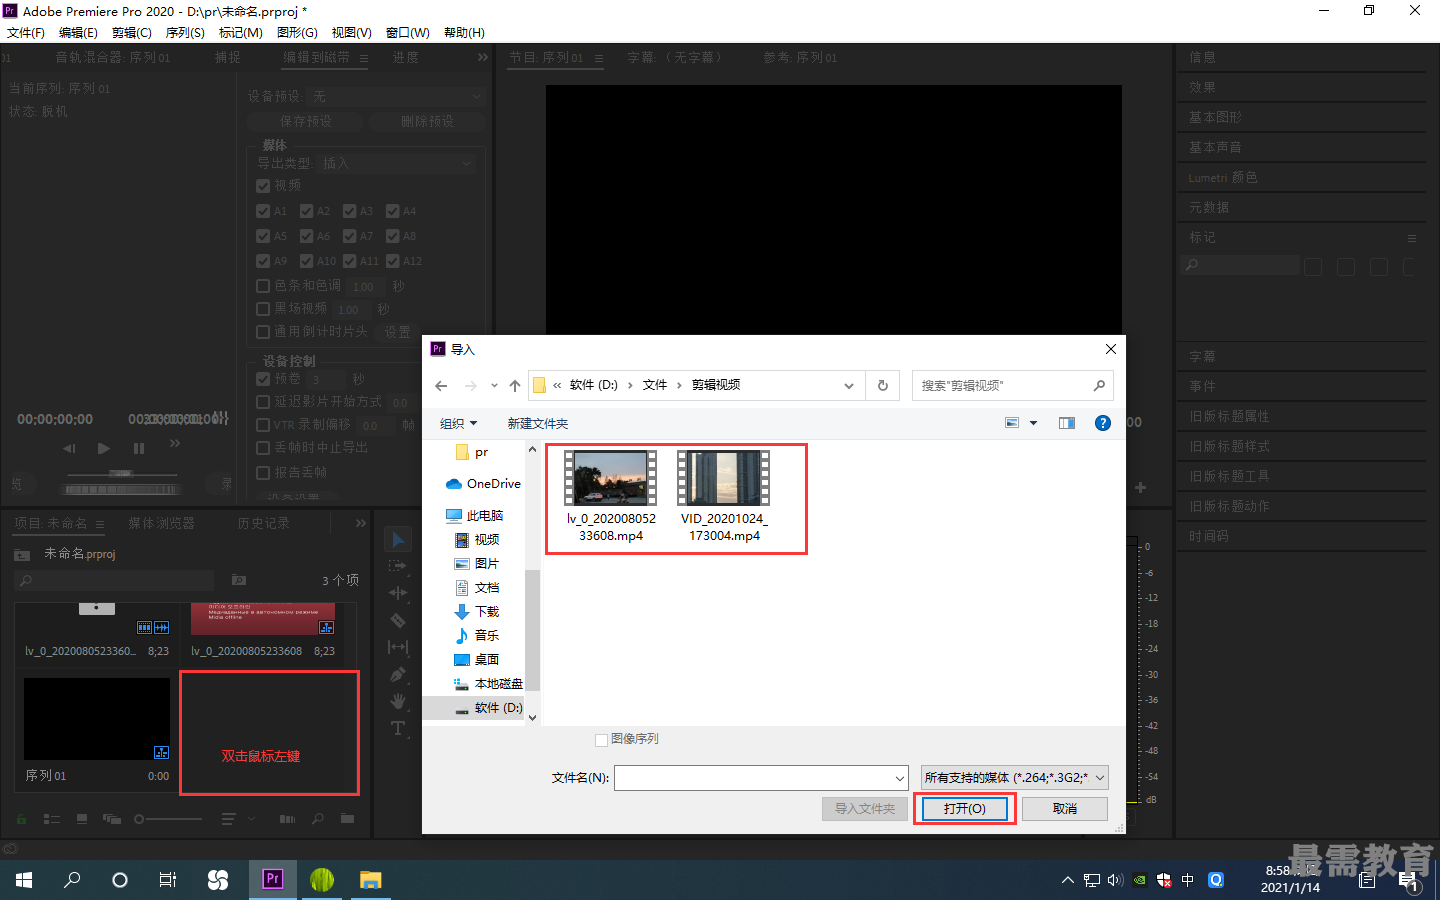This screenshot has width=1440, height=900.
Task: Click the project sort icons button
Action: coord(228,819)
